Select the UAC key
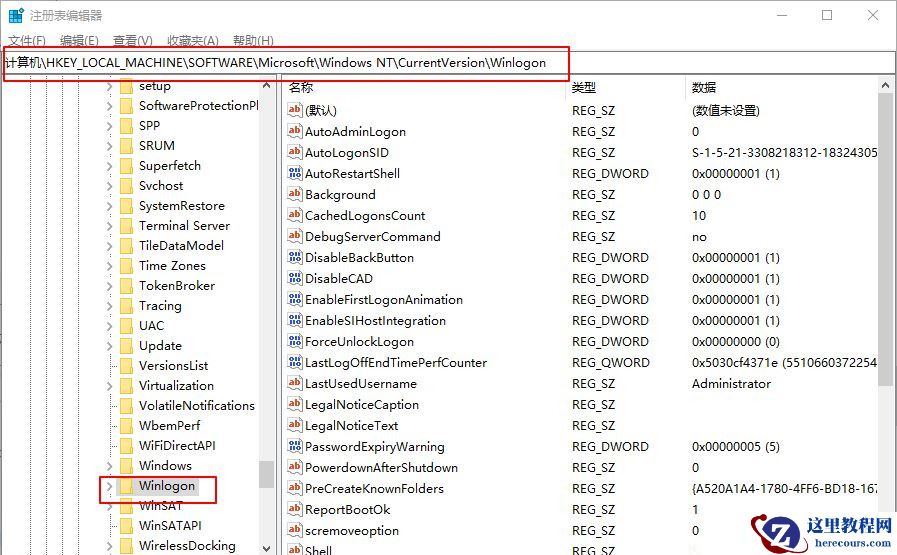The image size is (897, 555). (152, 326)
